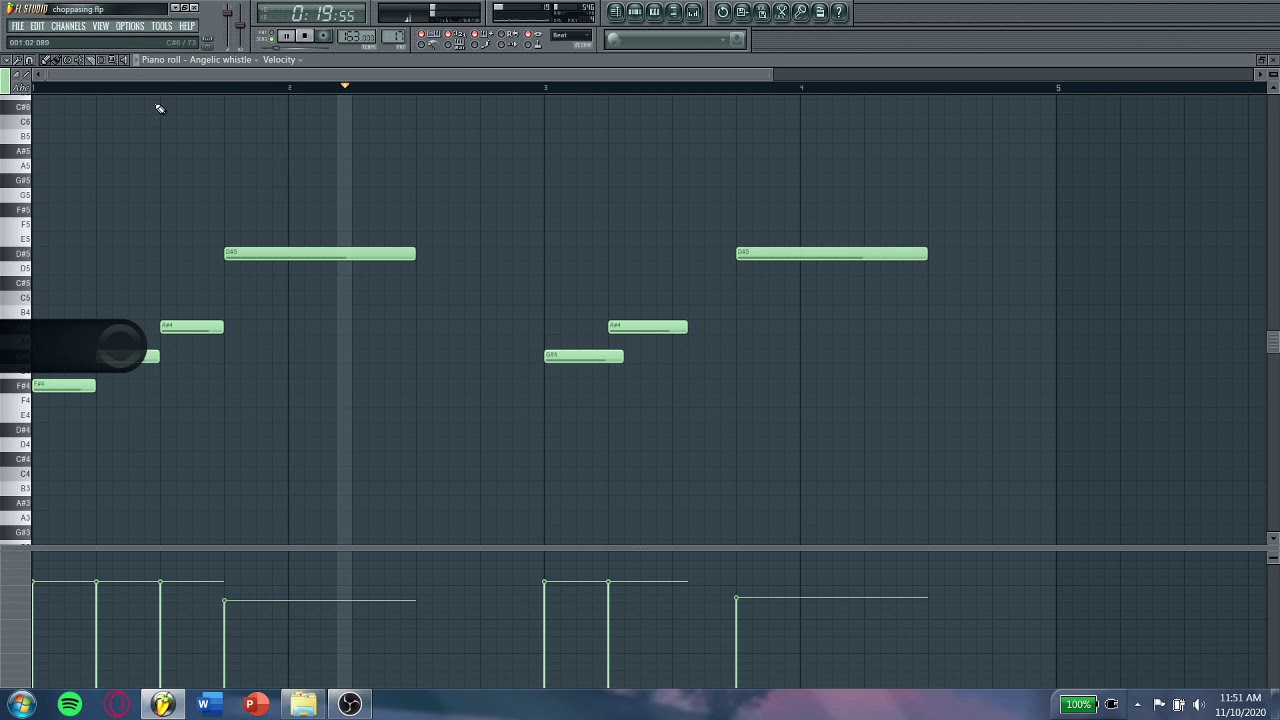1280x720 pixels.
Task: Open the Step Sequencer view button
Action: [x=635, y=12]
